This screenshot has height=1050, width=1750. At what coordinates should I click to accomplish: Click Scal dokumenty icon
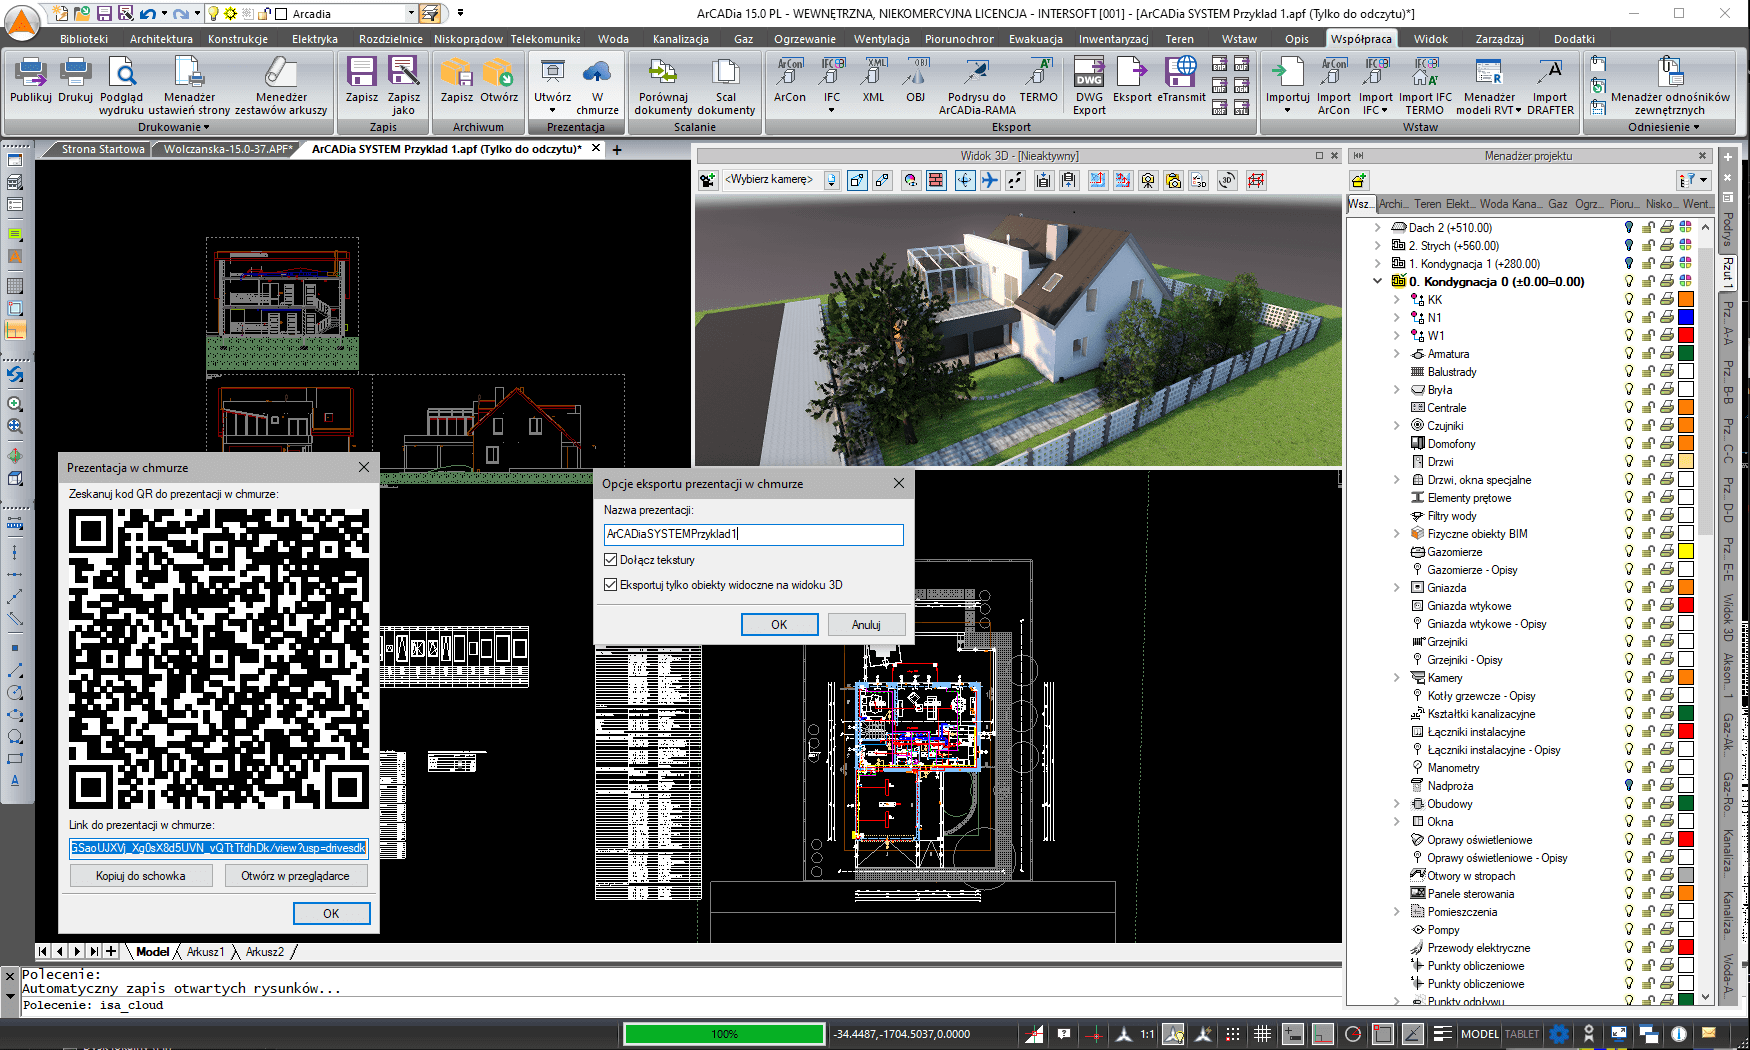(726, 86)
